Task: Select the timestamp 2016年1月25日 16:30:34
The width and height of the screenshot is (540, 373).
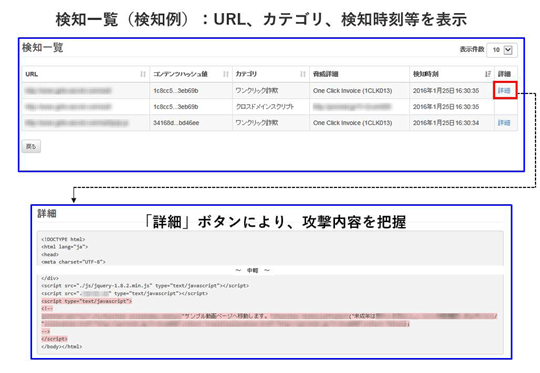Action: [446, 123]
